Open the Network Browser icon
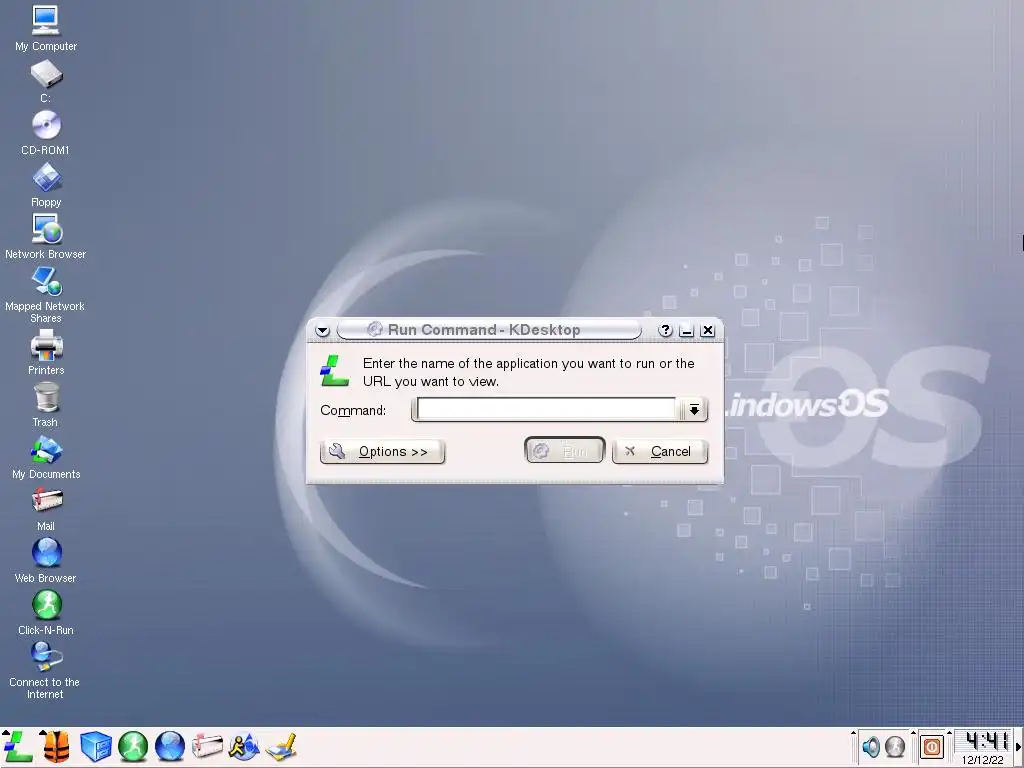This screenshot has height=768, width=1024. click(x=46, y=237)
